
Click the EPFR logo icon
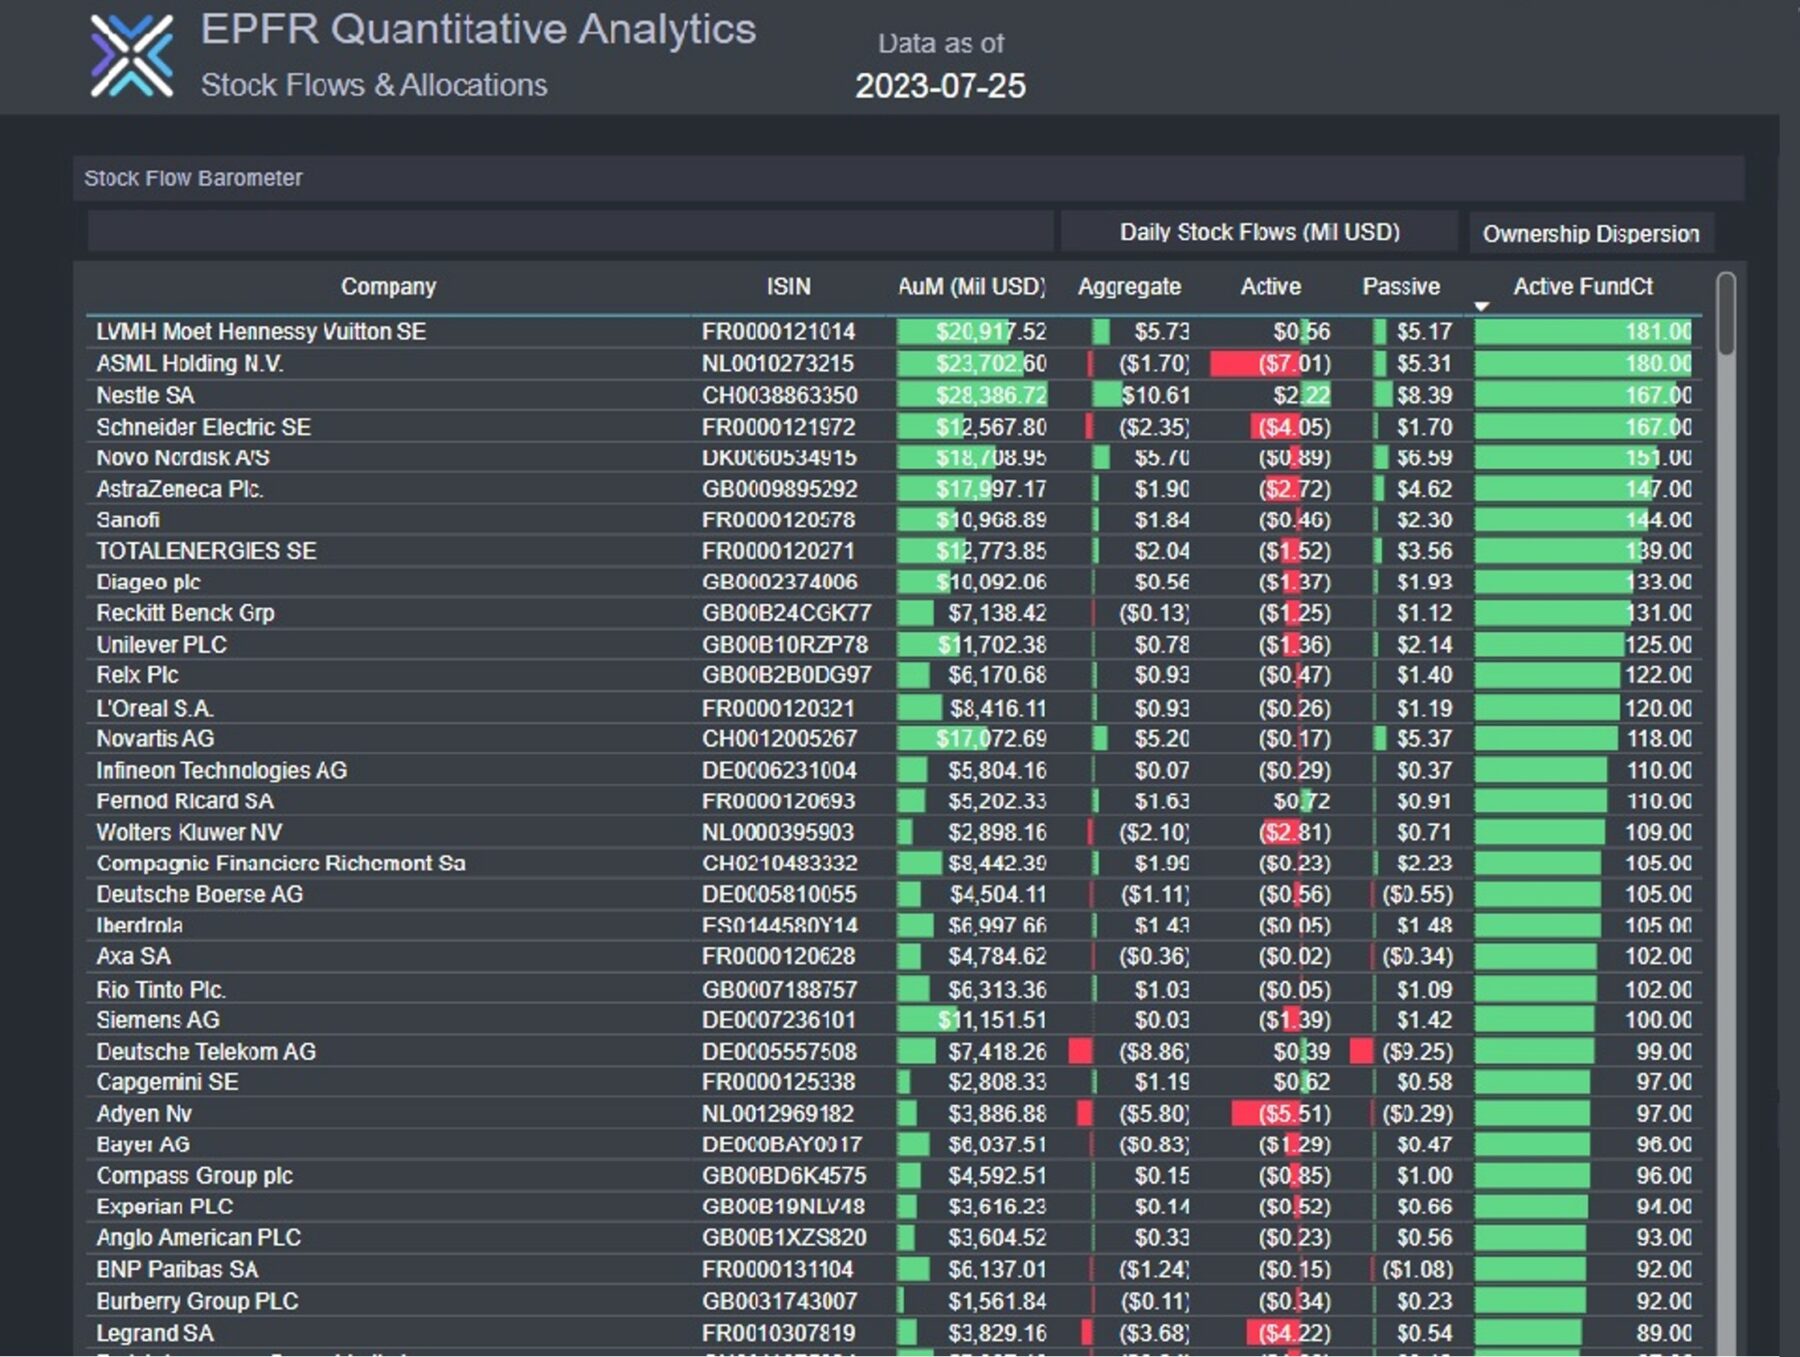click(x=131, y=57)
